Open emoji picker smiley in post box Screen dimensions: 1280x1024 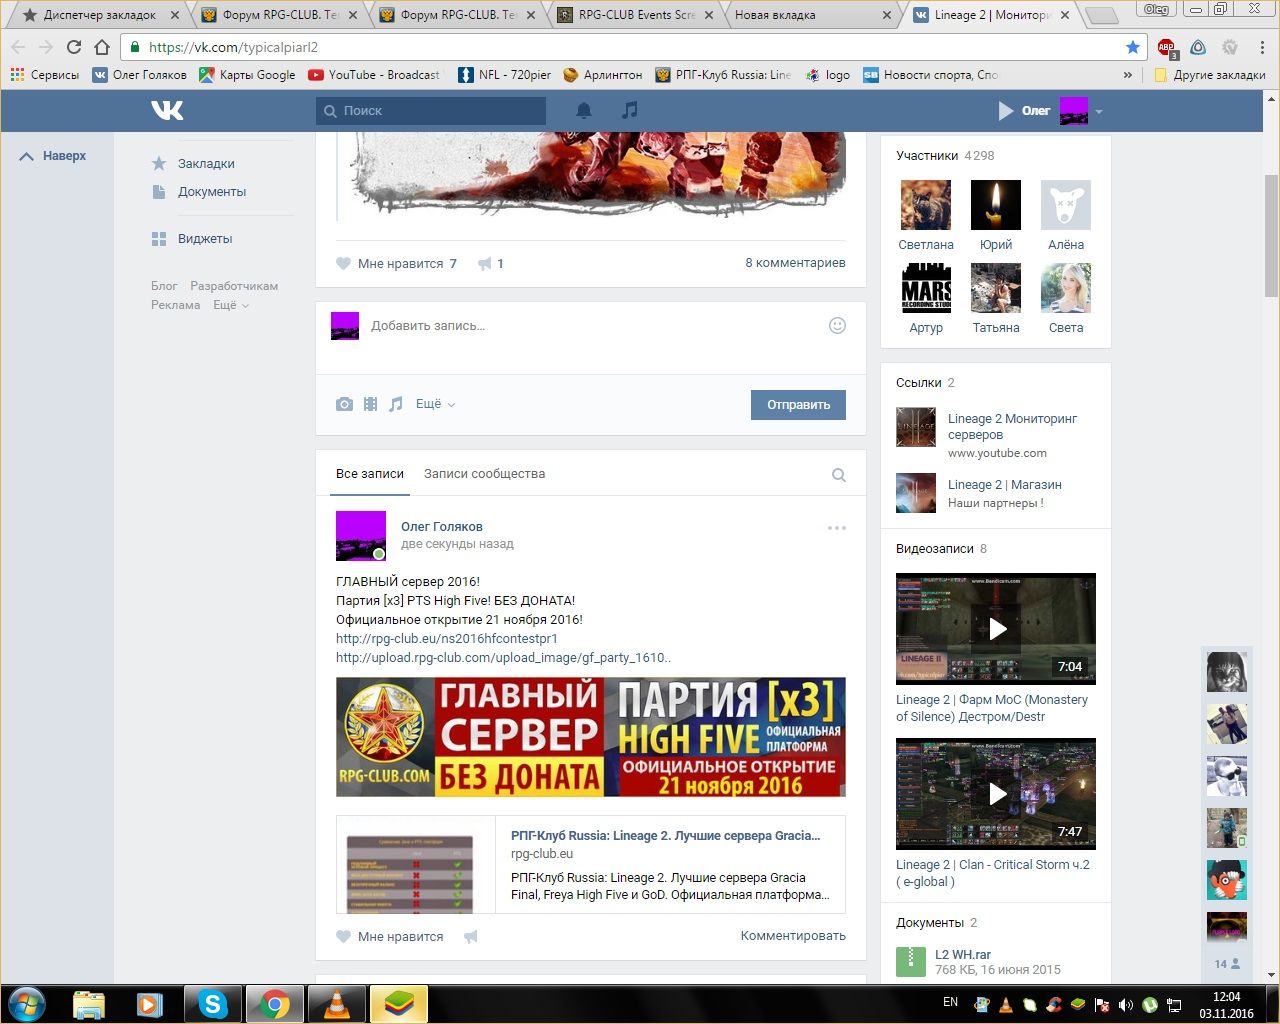pos(837,325)
